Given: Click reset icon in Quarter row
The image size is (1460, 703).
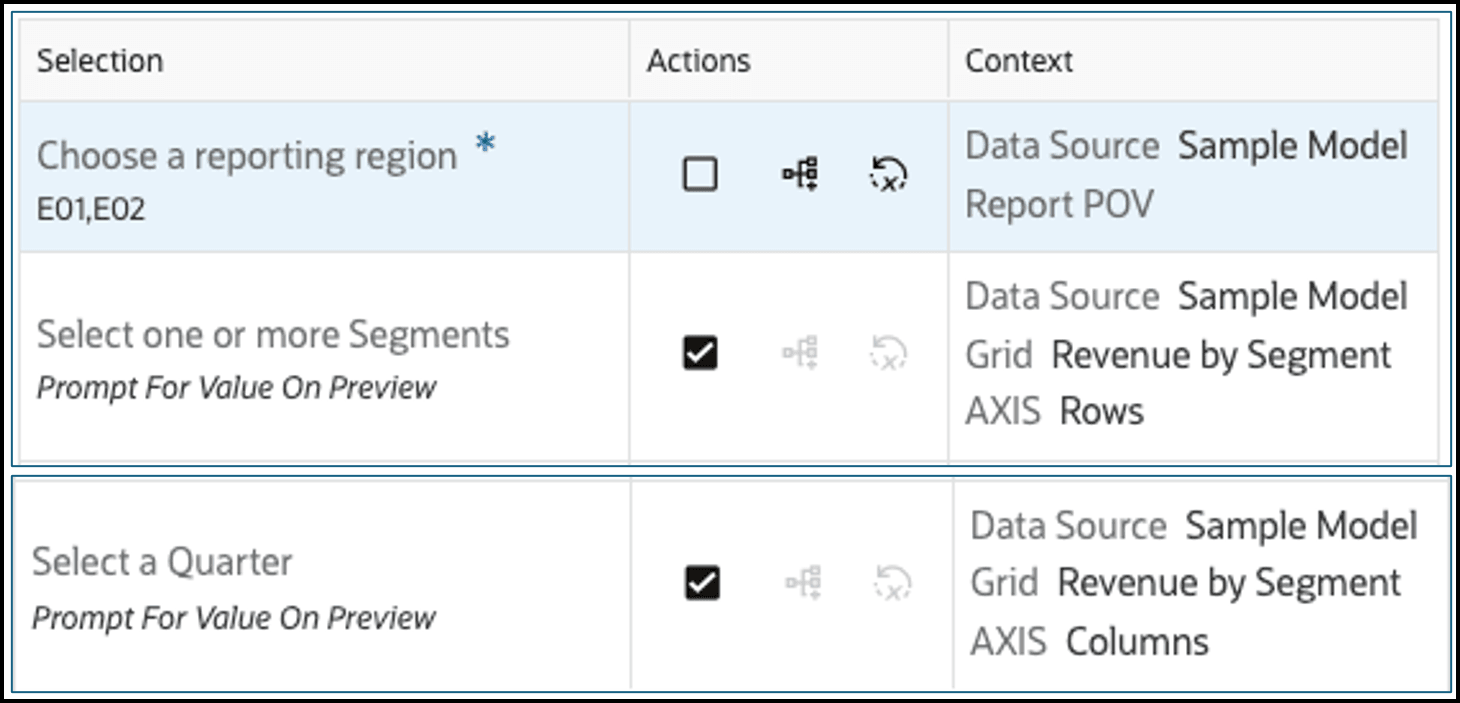Looking at the screenshot, I should [x=891, y=582].
